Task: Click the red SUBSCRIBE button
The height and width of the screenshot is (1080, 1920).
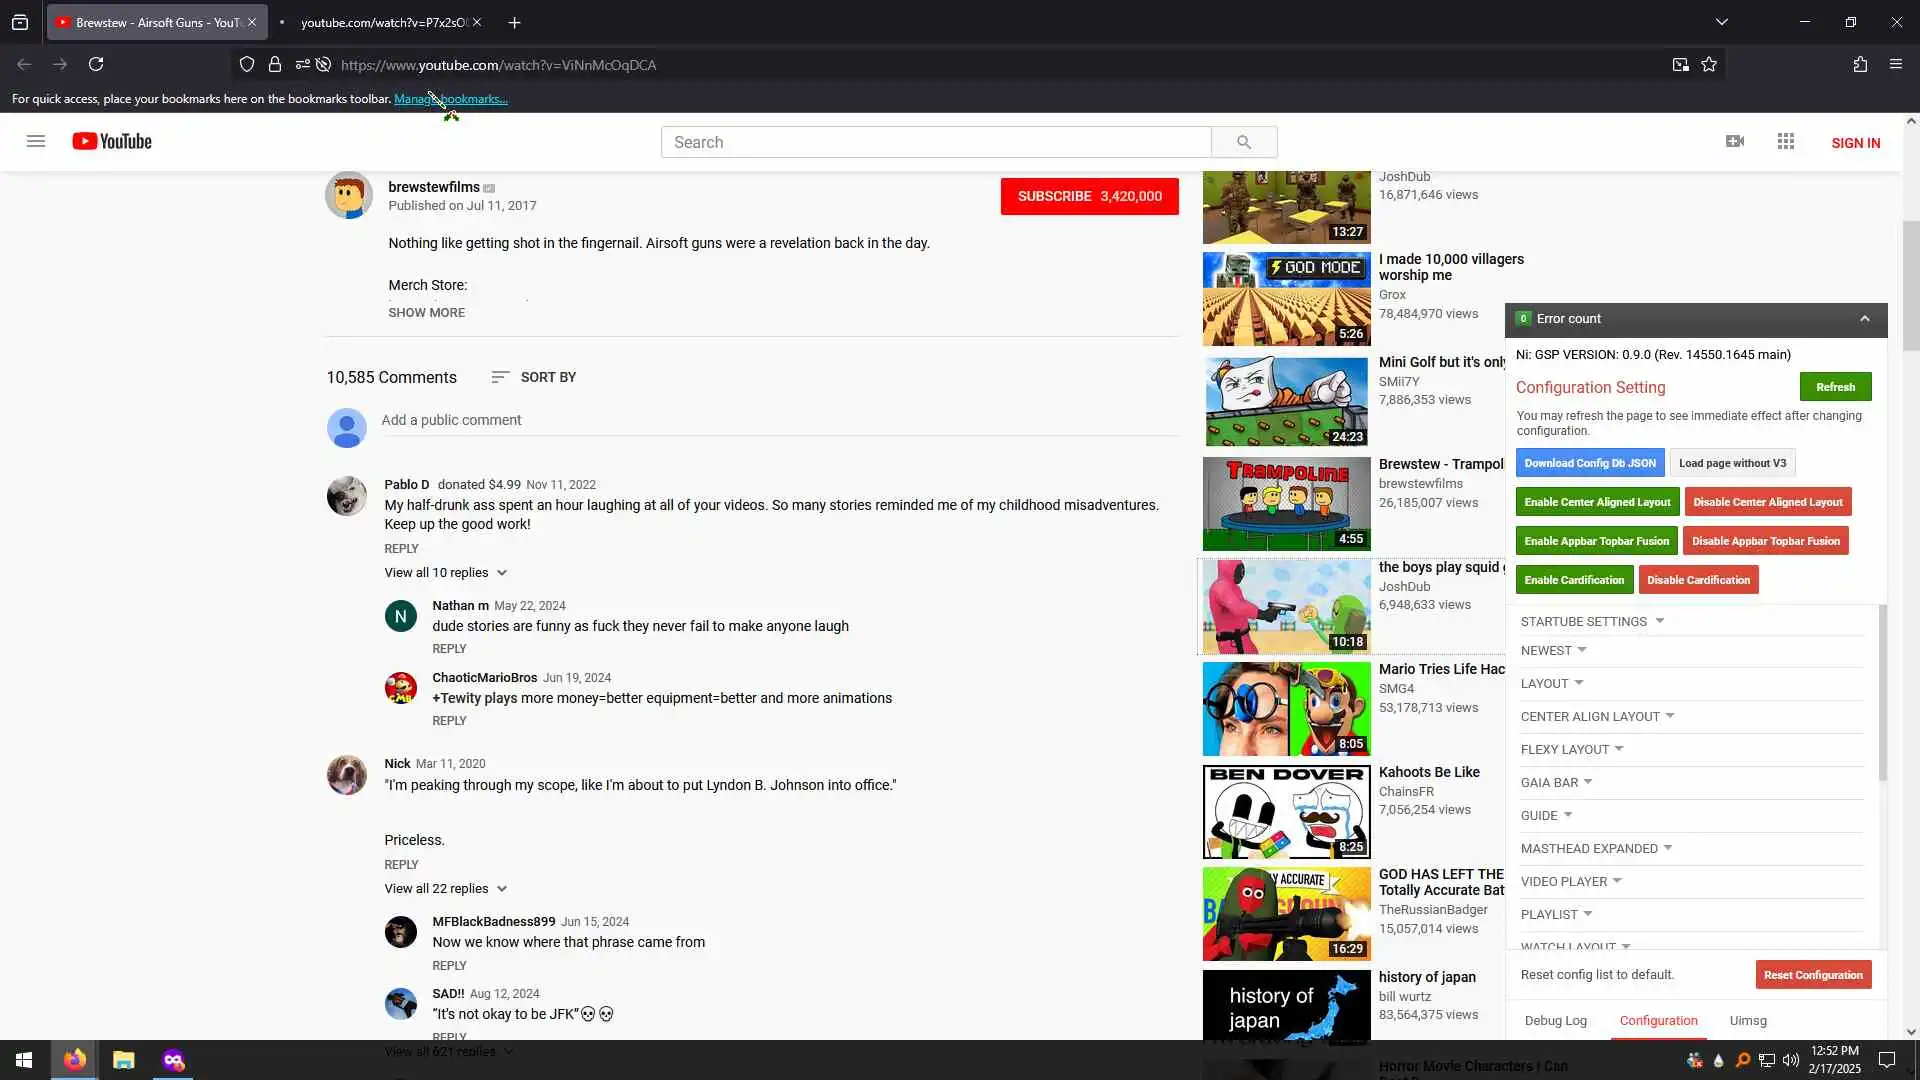Action: [1089, 196]
